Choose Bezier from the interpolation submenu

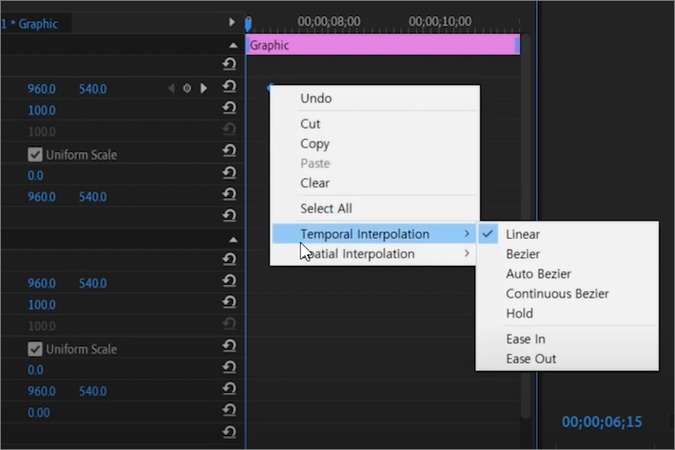tap(523, 254)
